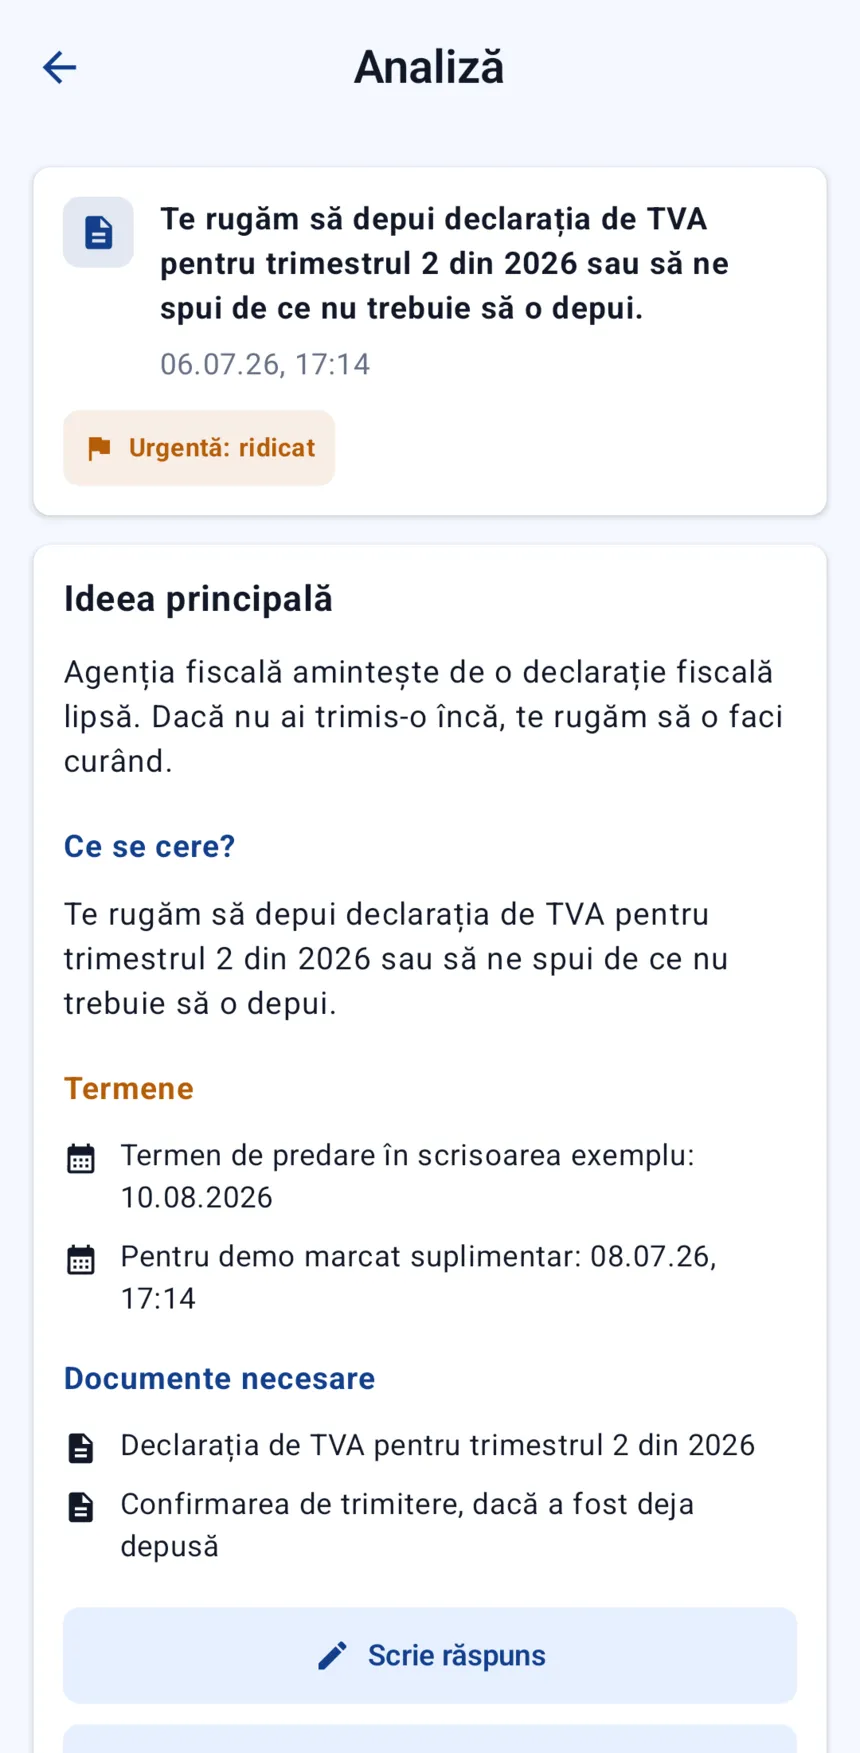Viewport: 860px width, 1753px height.
Task: Tap the Documente necesare section heading
Action: 220,1378
